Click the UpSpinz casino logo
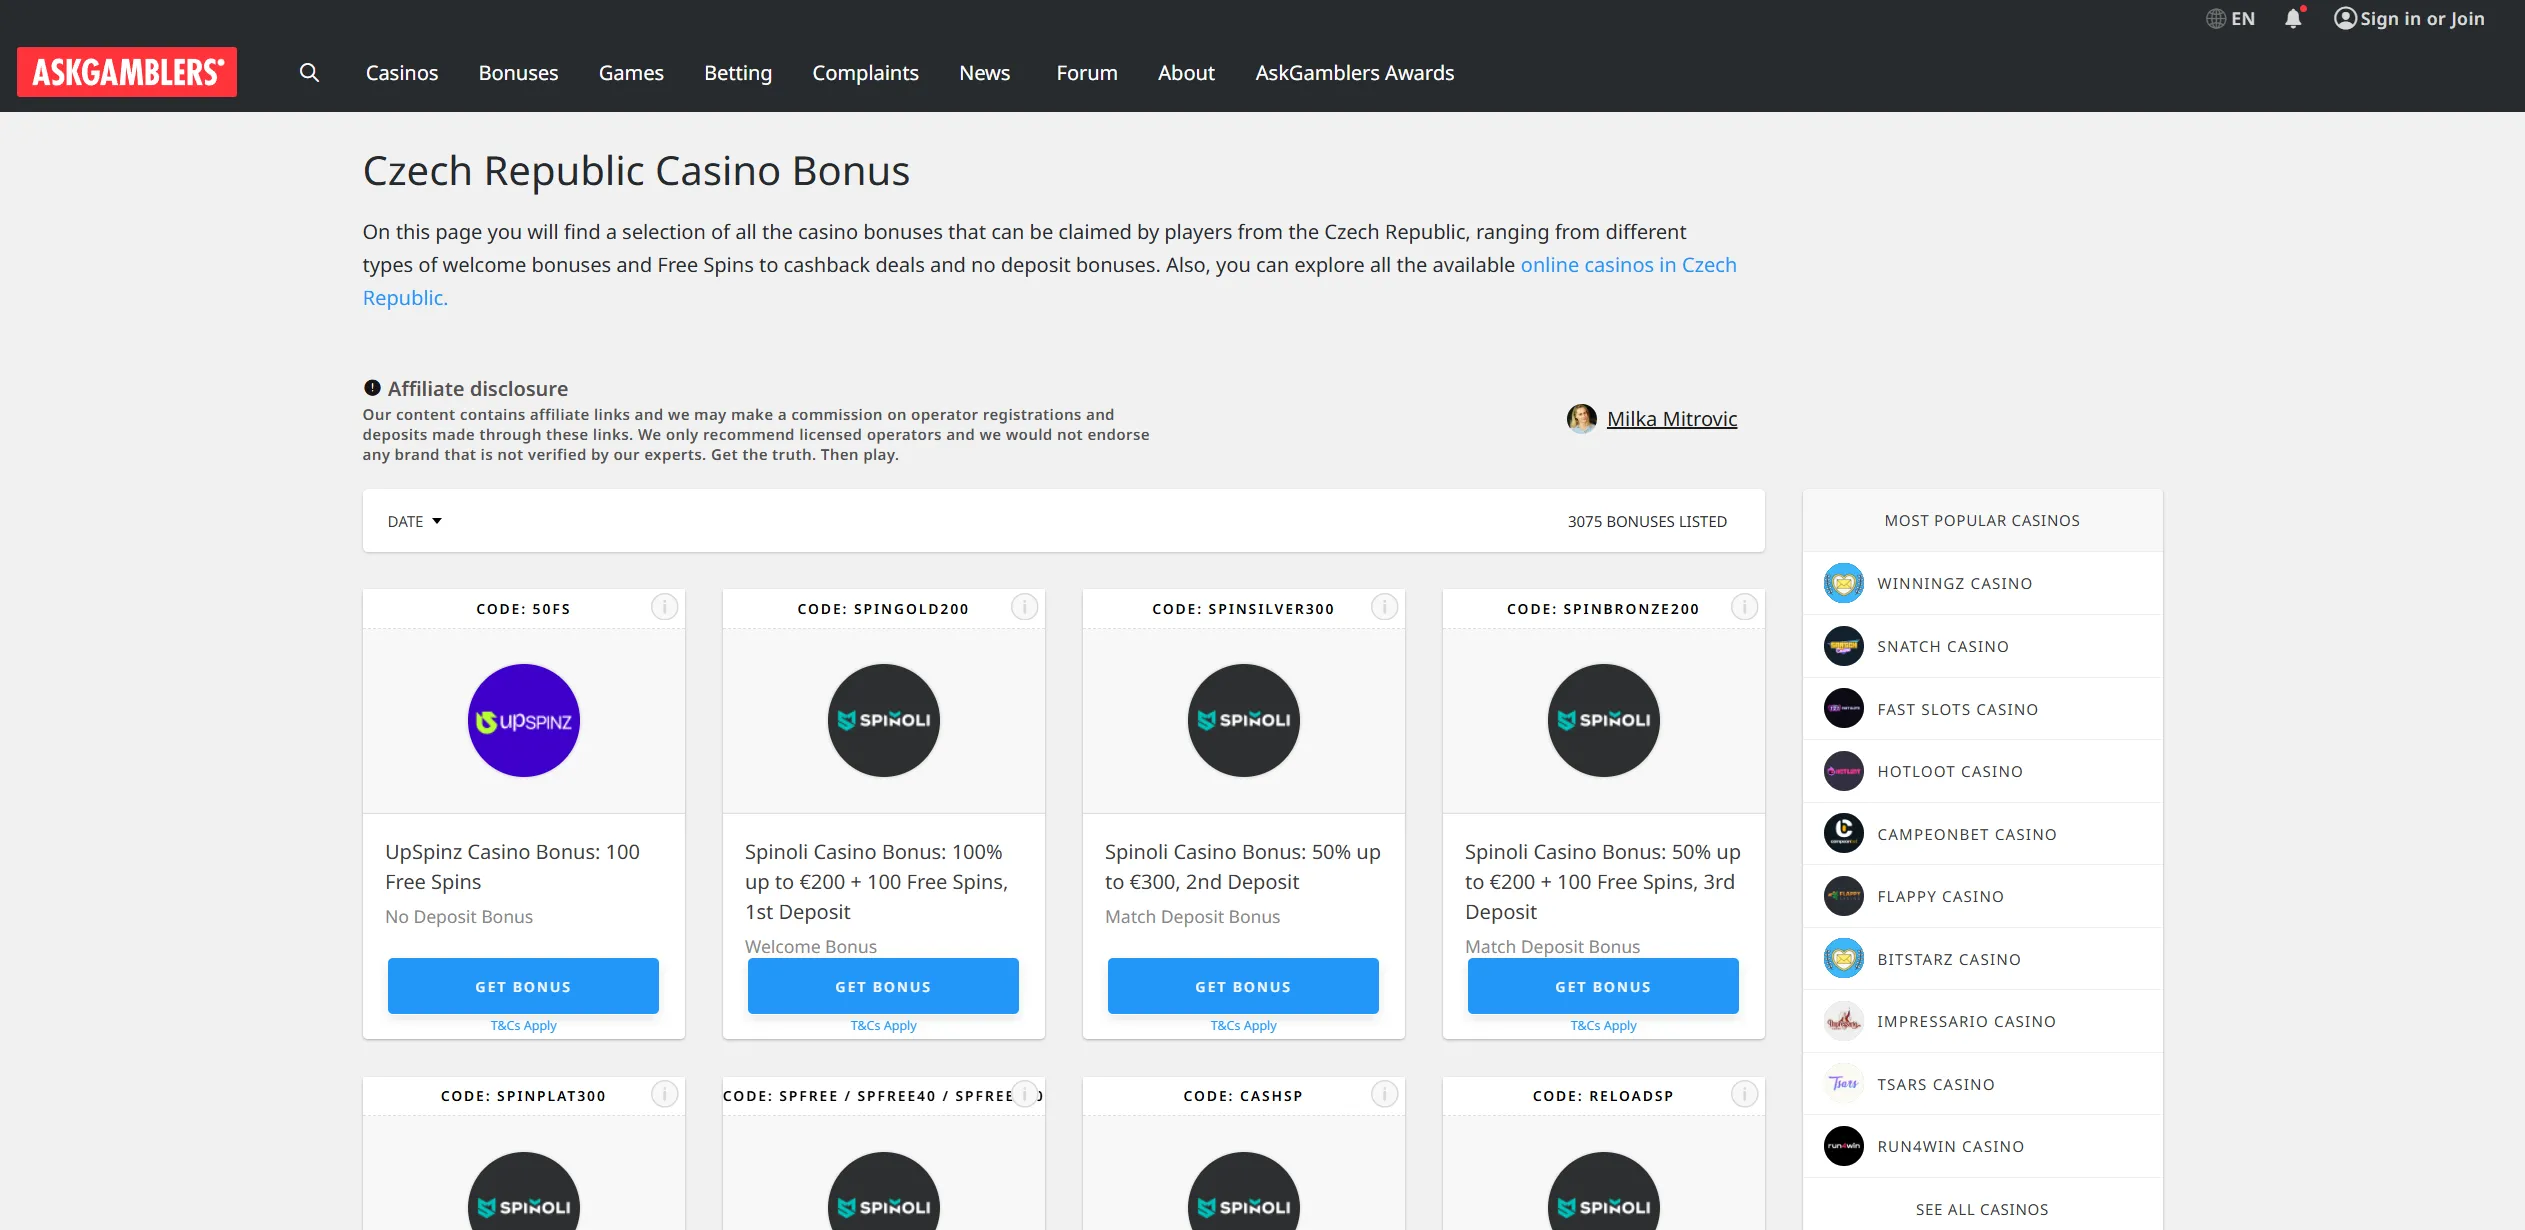The height and width of the screenshot is (1230, 2525). (524, 720)
